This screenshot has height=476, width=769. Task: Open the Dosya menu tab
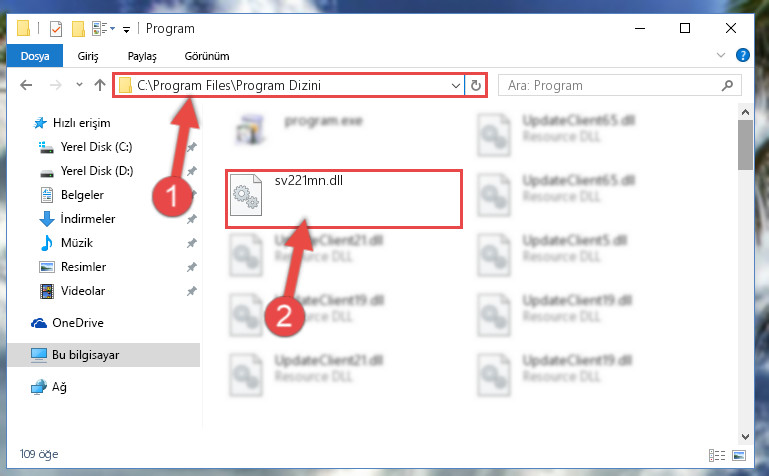pyautogui.click(x=35, y=56)
